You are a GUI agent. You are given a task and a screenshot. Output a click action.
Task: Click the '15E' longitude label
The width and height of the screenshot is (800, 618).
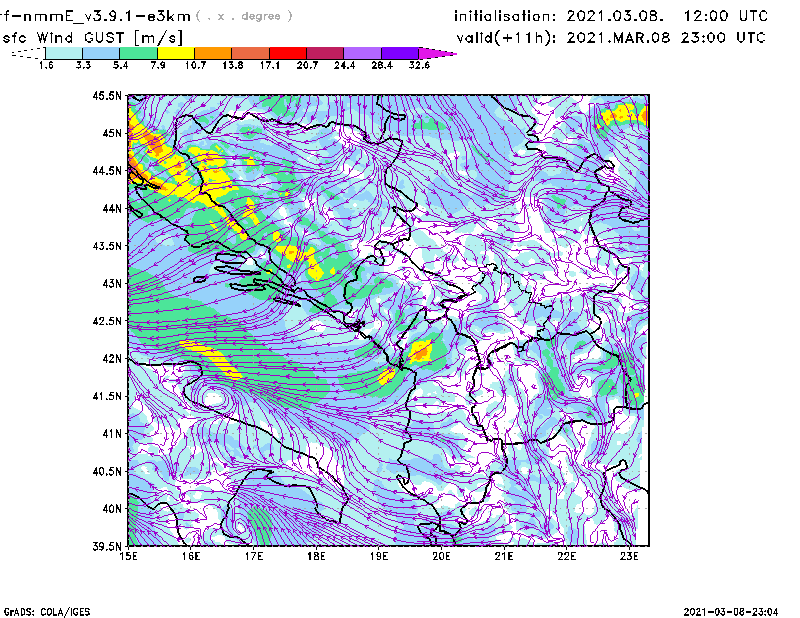coord(128,556)
